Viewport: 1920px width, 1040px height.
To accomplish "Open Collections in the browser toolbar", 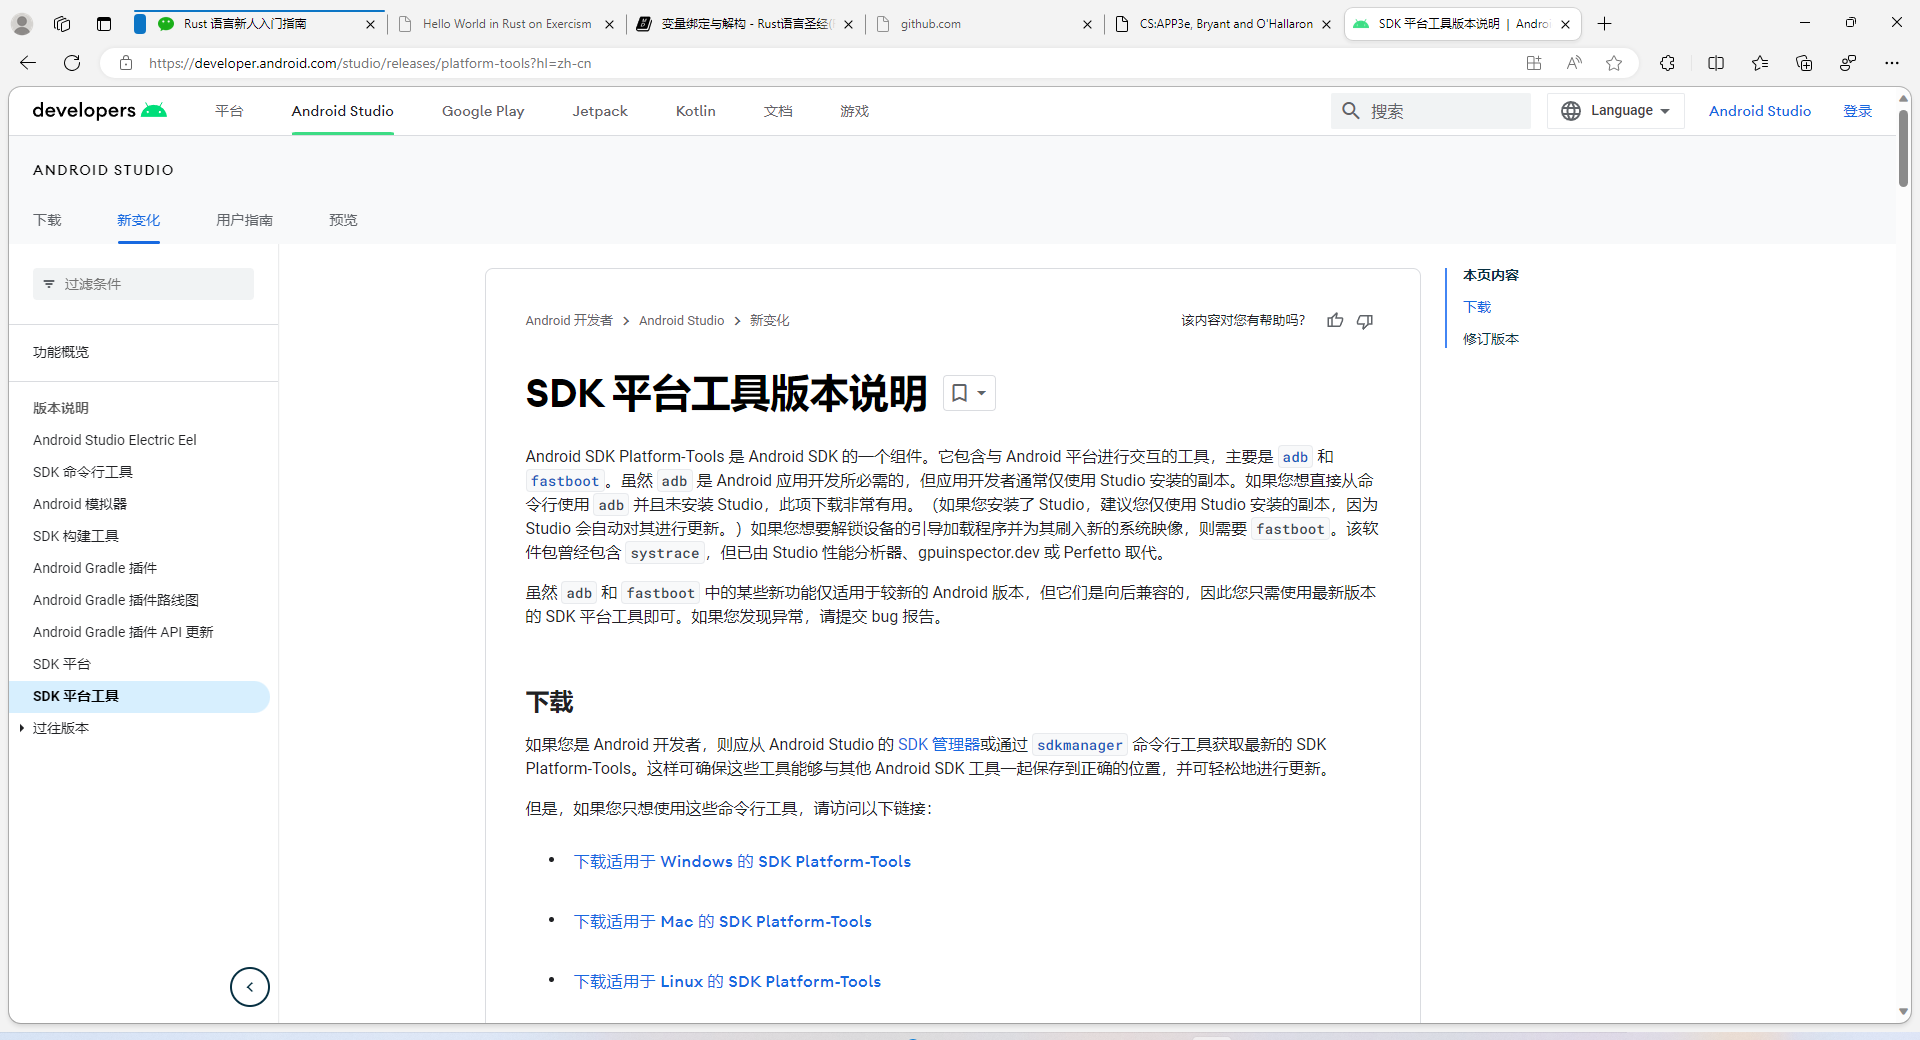I will click(x=1803, y=63).
